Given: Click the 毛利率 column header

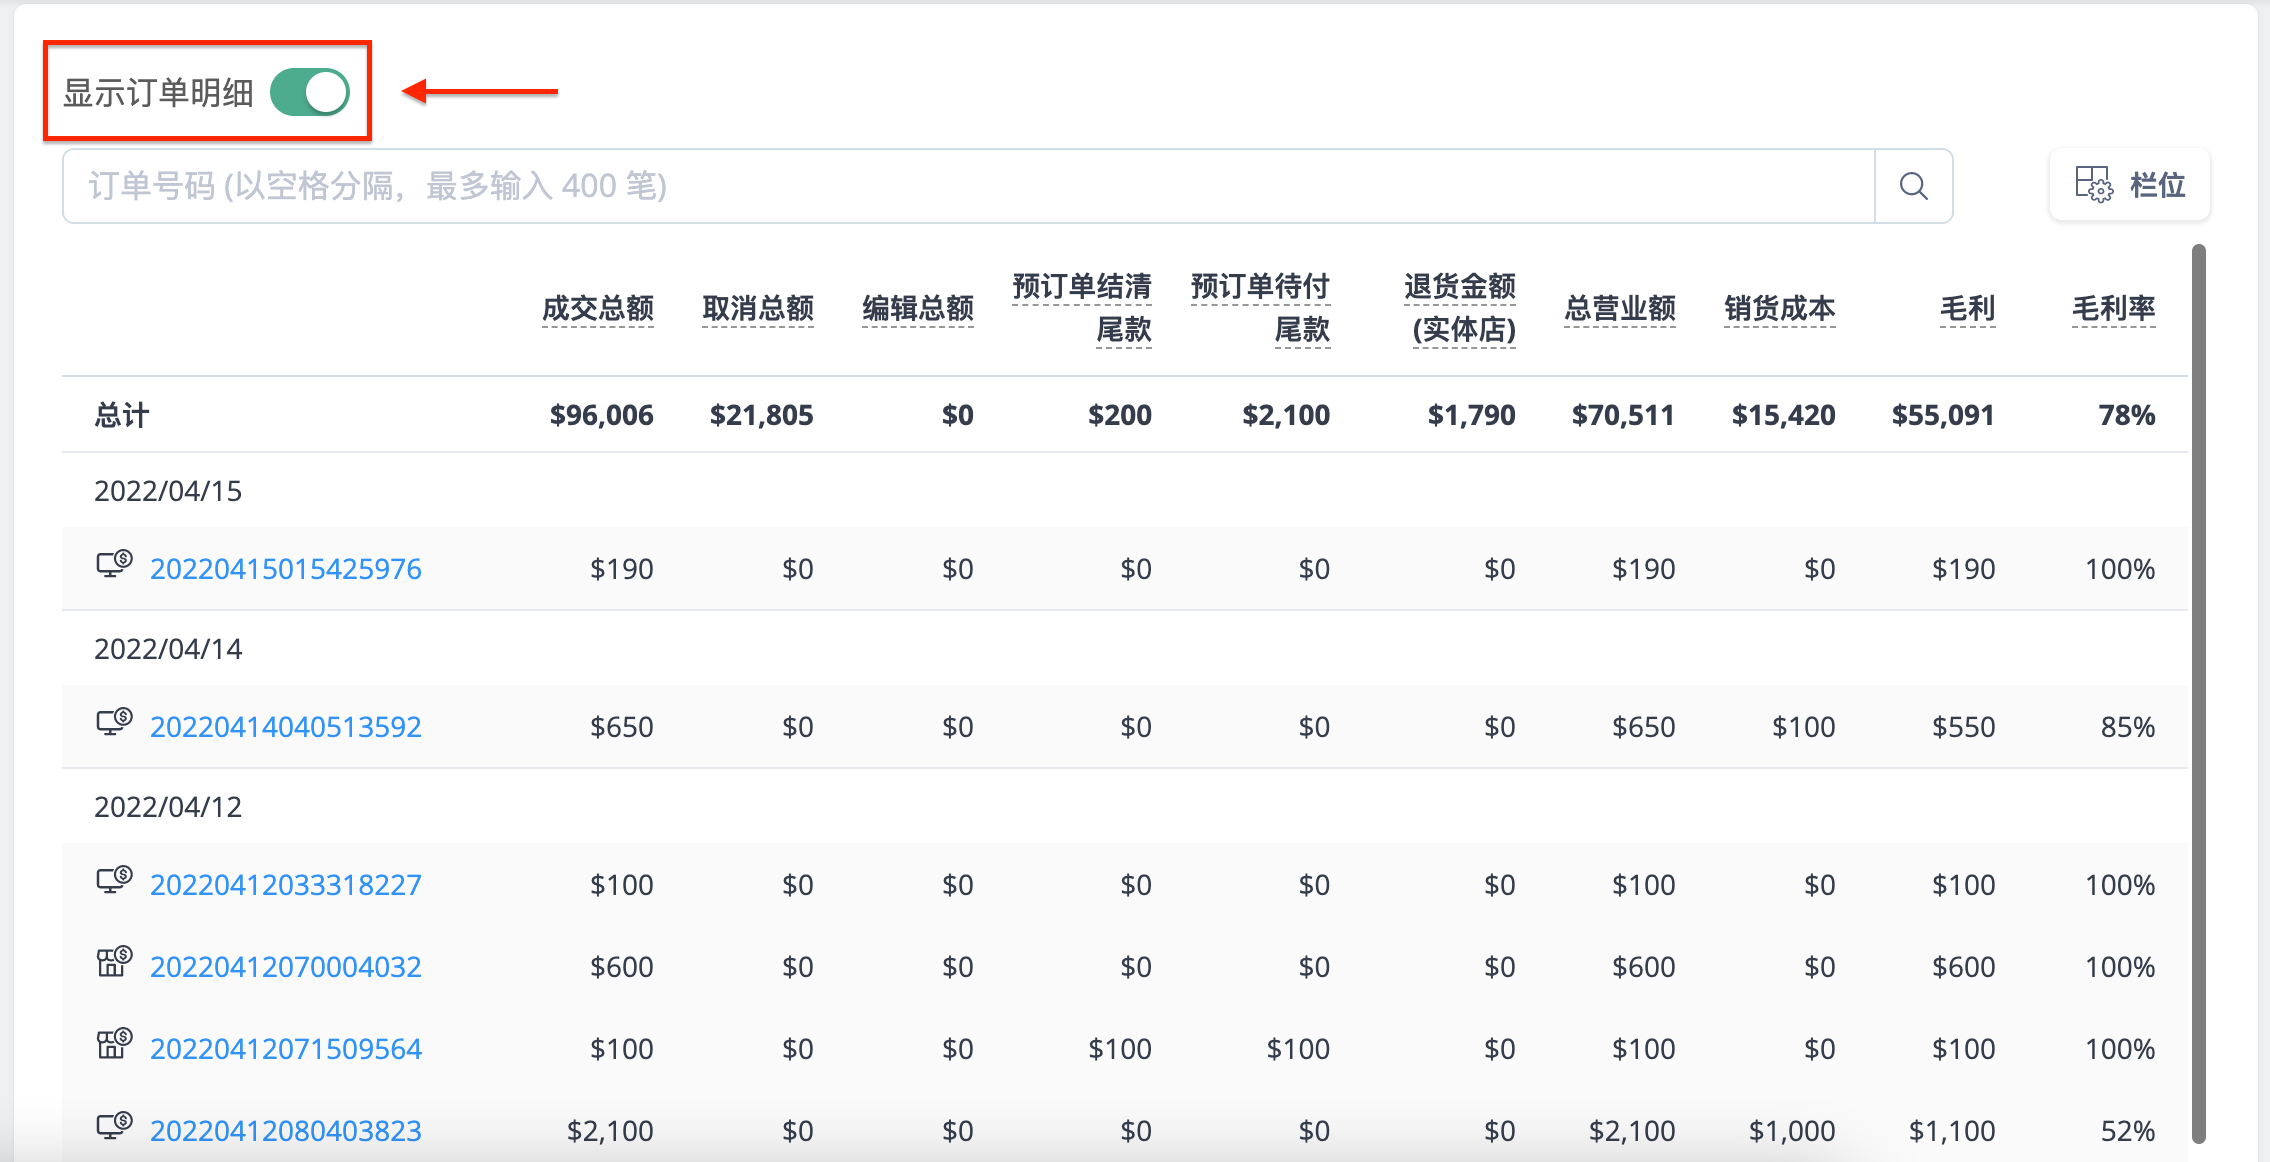Looking at the screenshot, I should click(2113, 309).
